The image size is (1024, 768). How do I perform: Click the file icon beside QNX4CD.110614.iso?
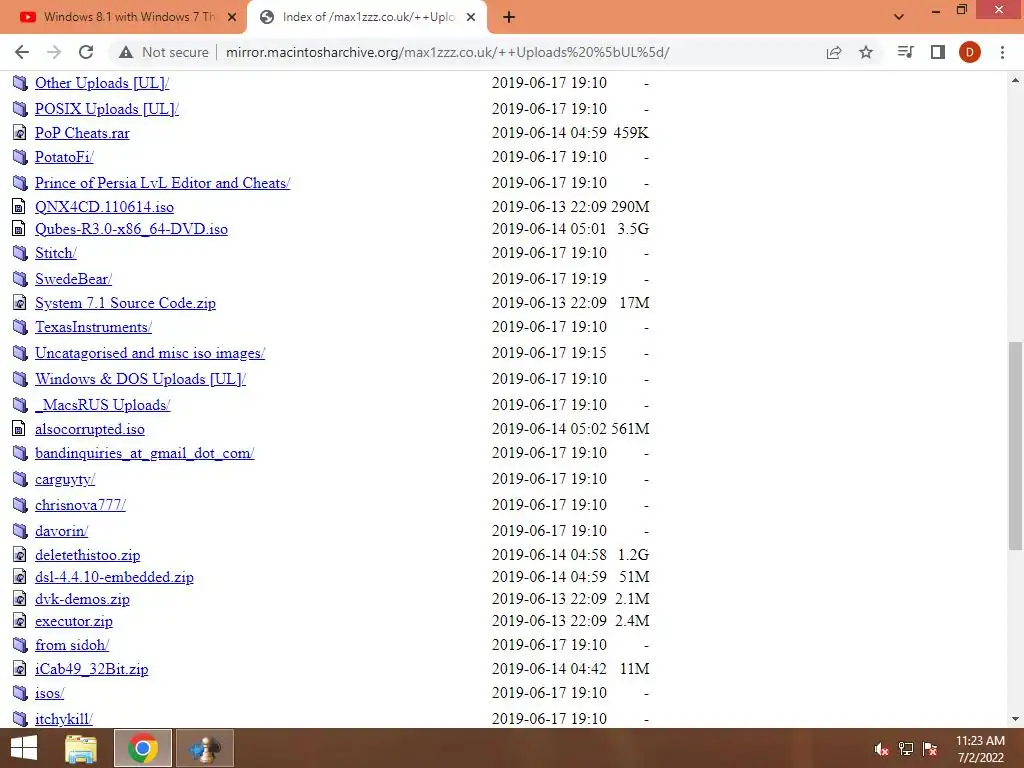point(20,207)
